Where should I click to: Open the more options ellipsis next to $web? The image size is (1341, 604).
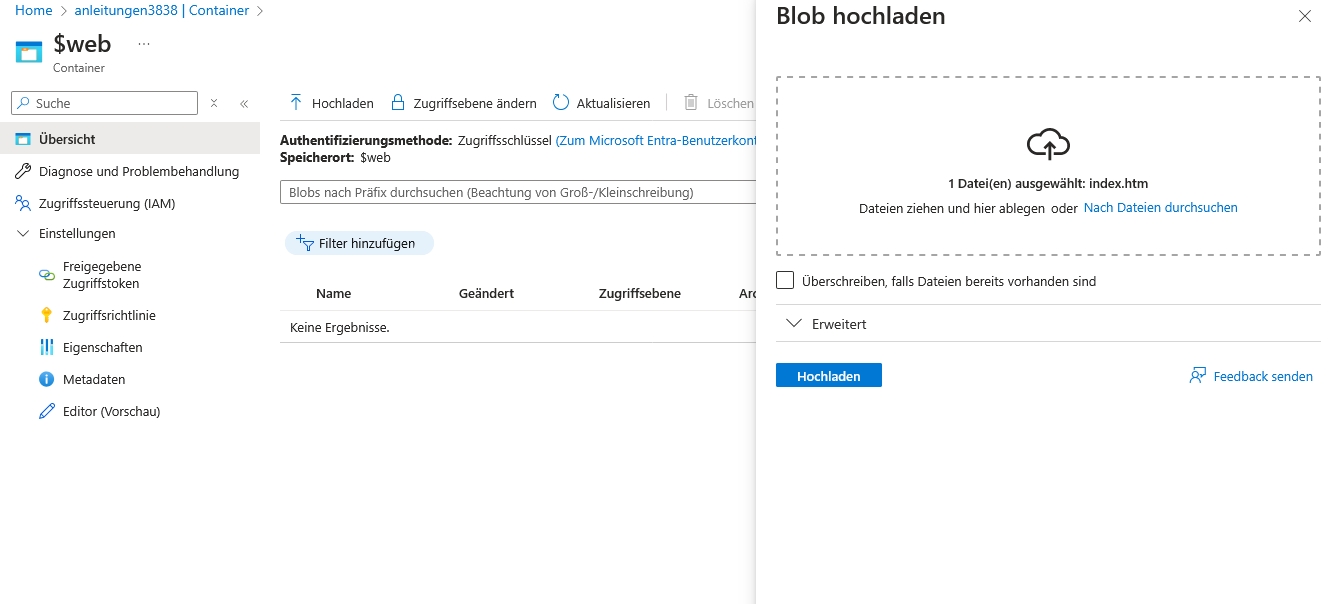(x=144, y=44)
